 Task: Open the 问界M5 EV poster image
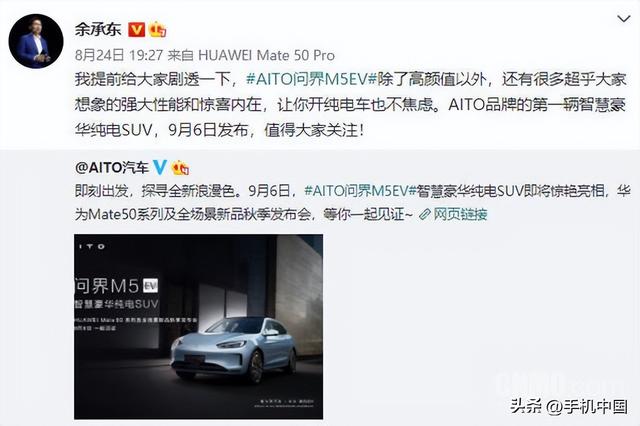coord(198,326)
